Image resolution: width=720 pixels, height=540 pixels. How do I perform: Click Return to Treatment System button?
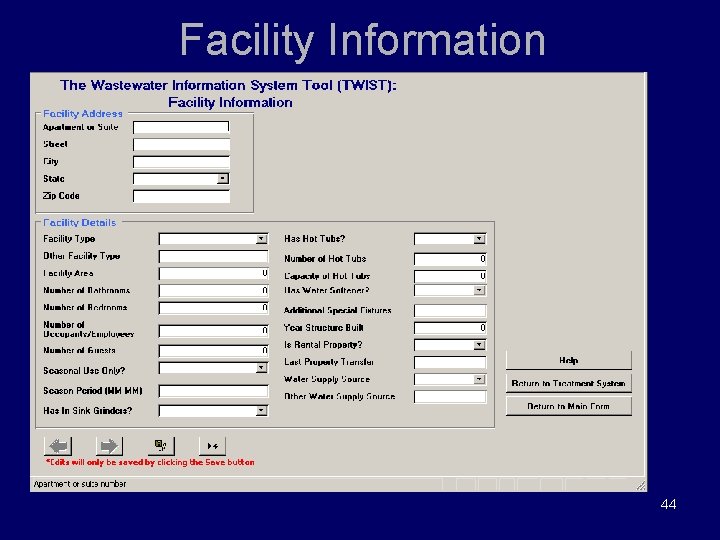(x=568, y=383)
